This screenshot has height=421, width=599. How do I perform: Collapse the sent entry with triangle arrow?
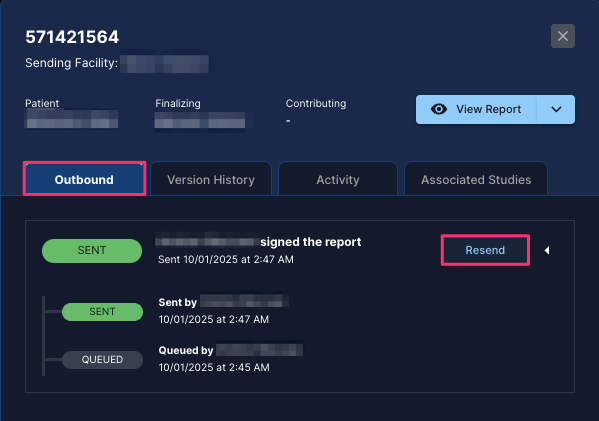(547, 250)
